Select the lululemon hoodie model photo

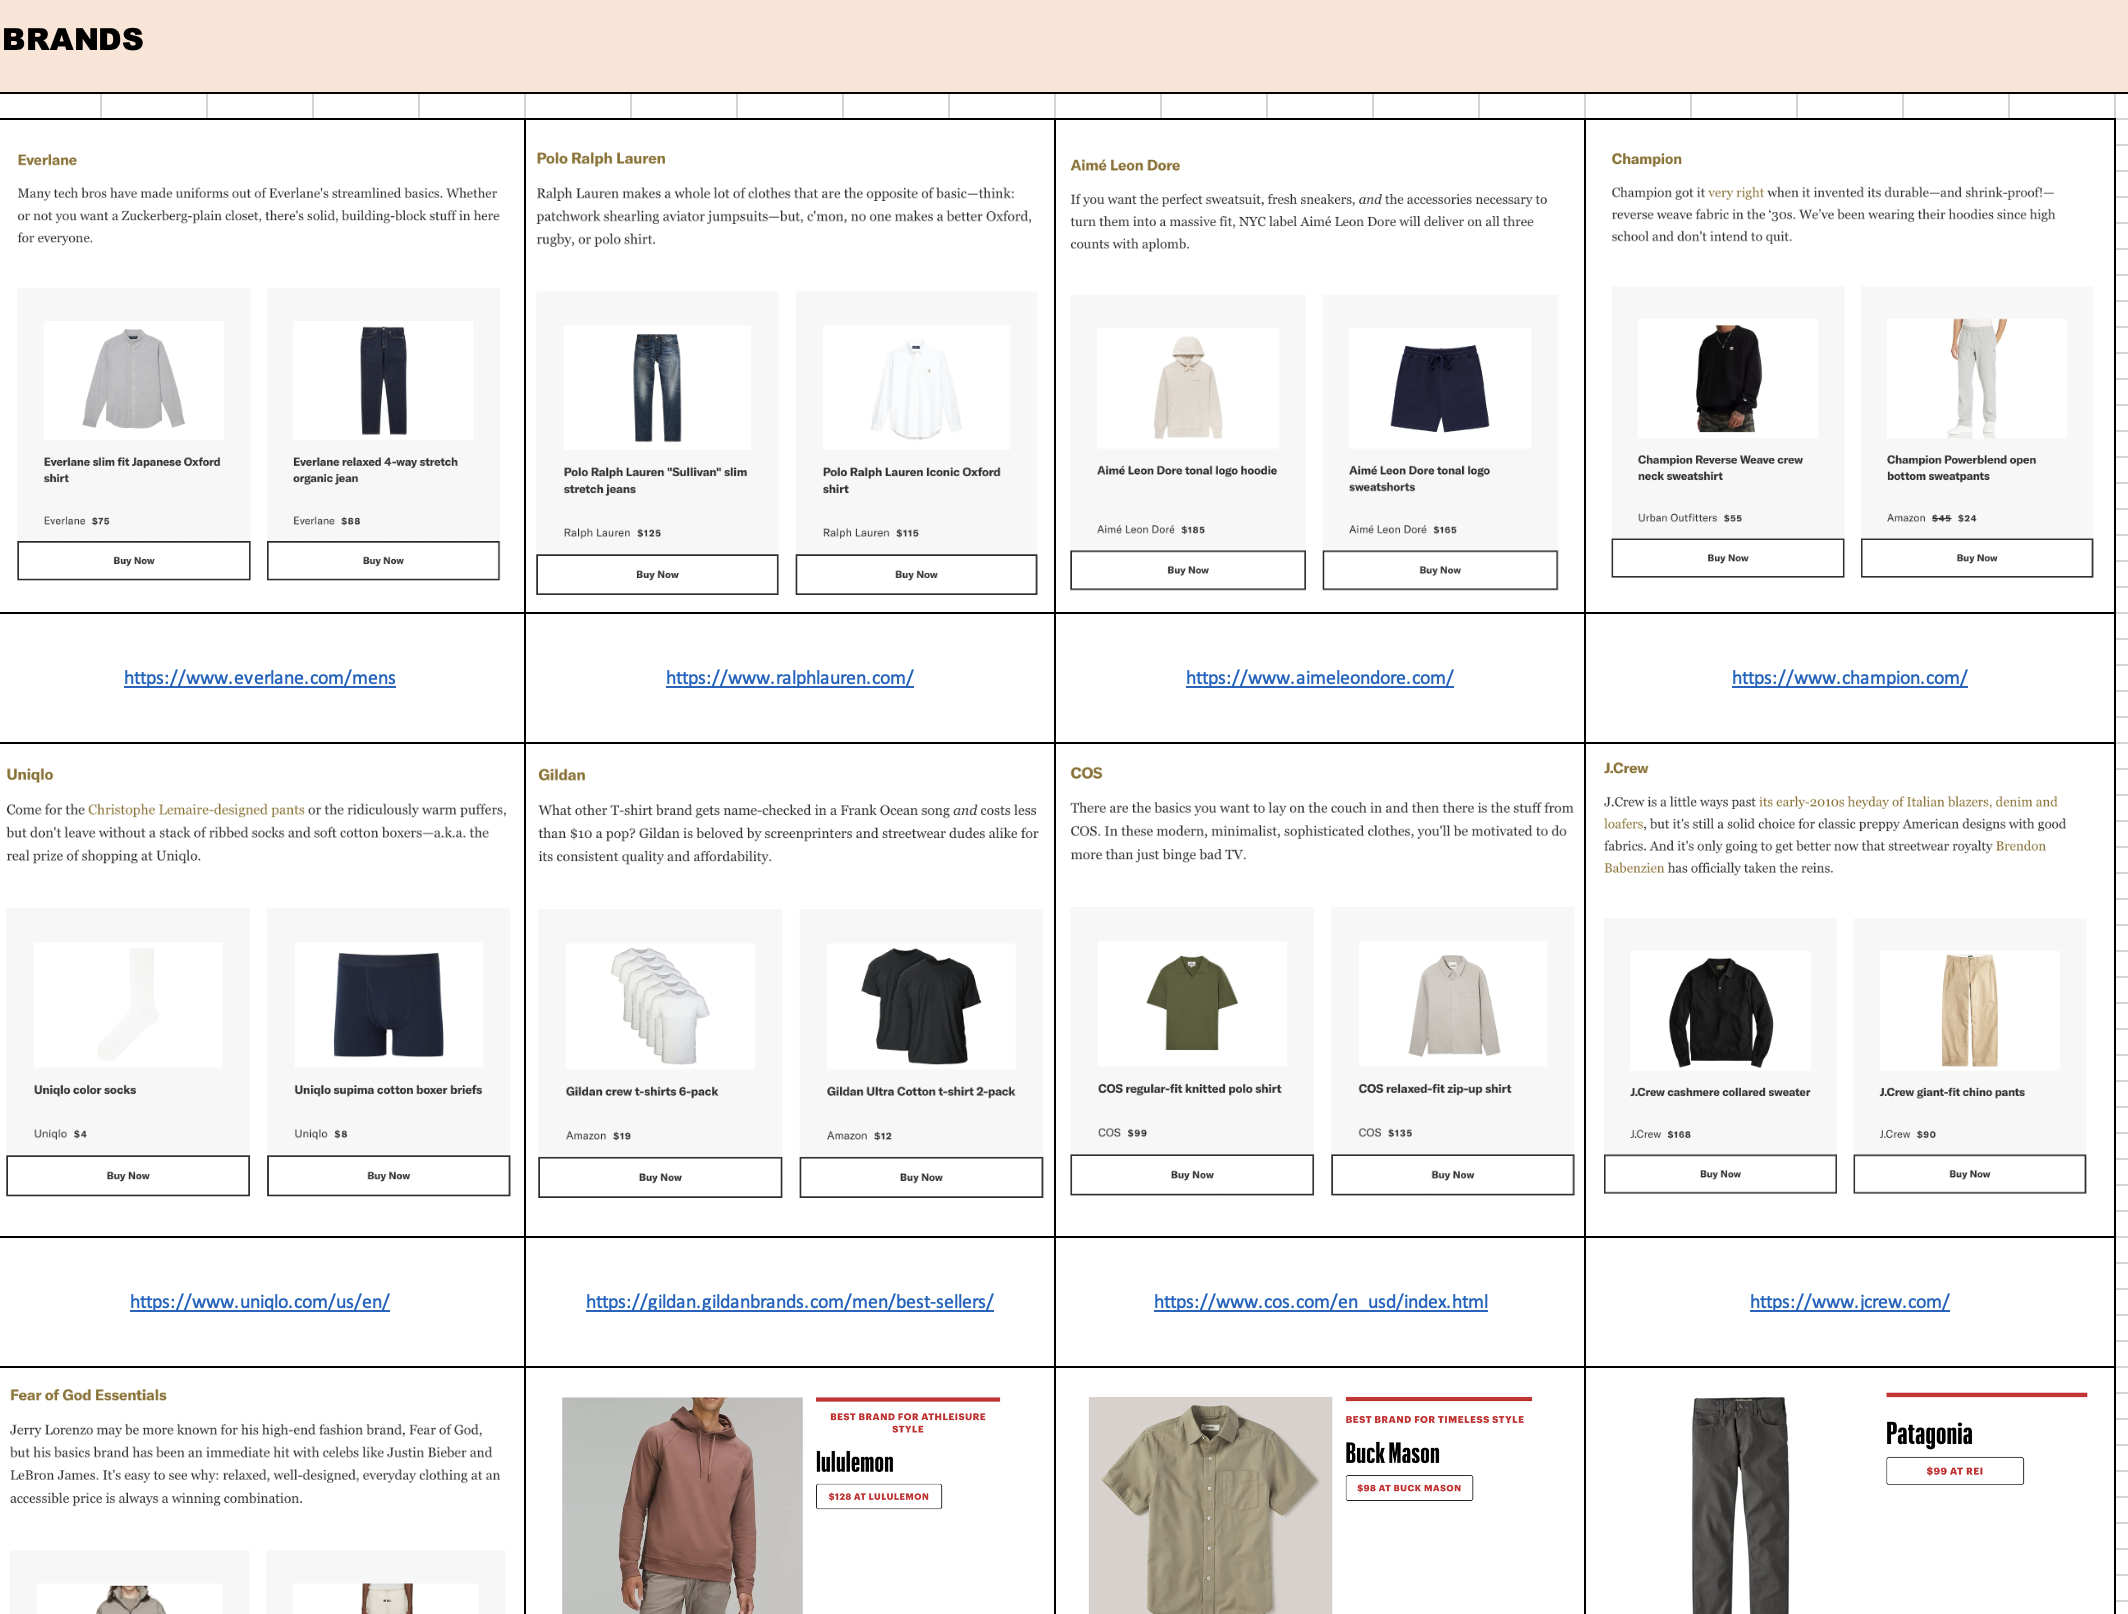click(682, 1505)
